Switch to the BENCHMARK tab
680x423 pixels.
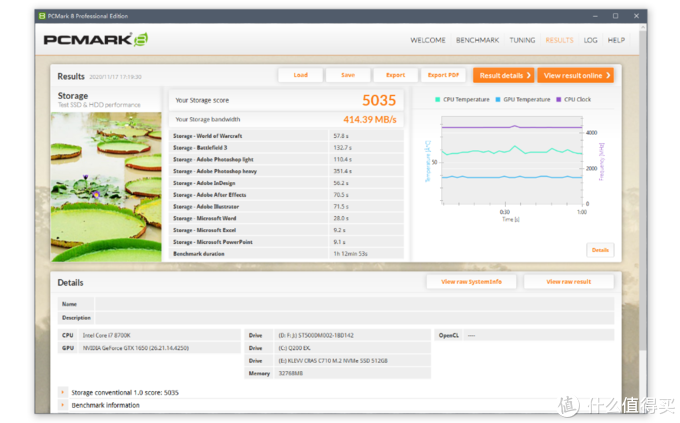[477, 40]
